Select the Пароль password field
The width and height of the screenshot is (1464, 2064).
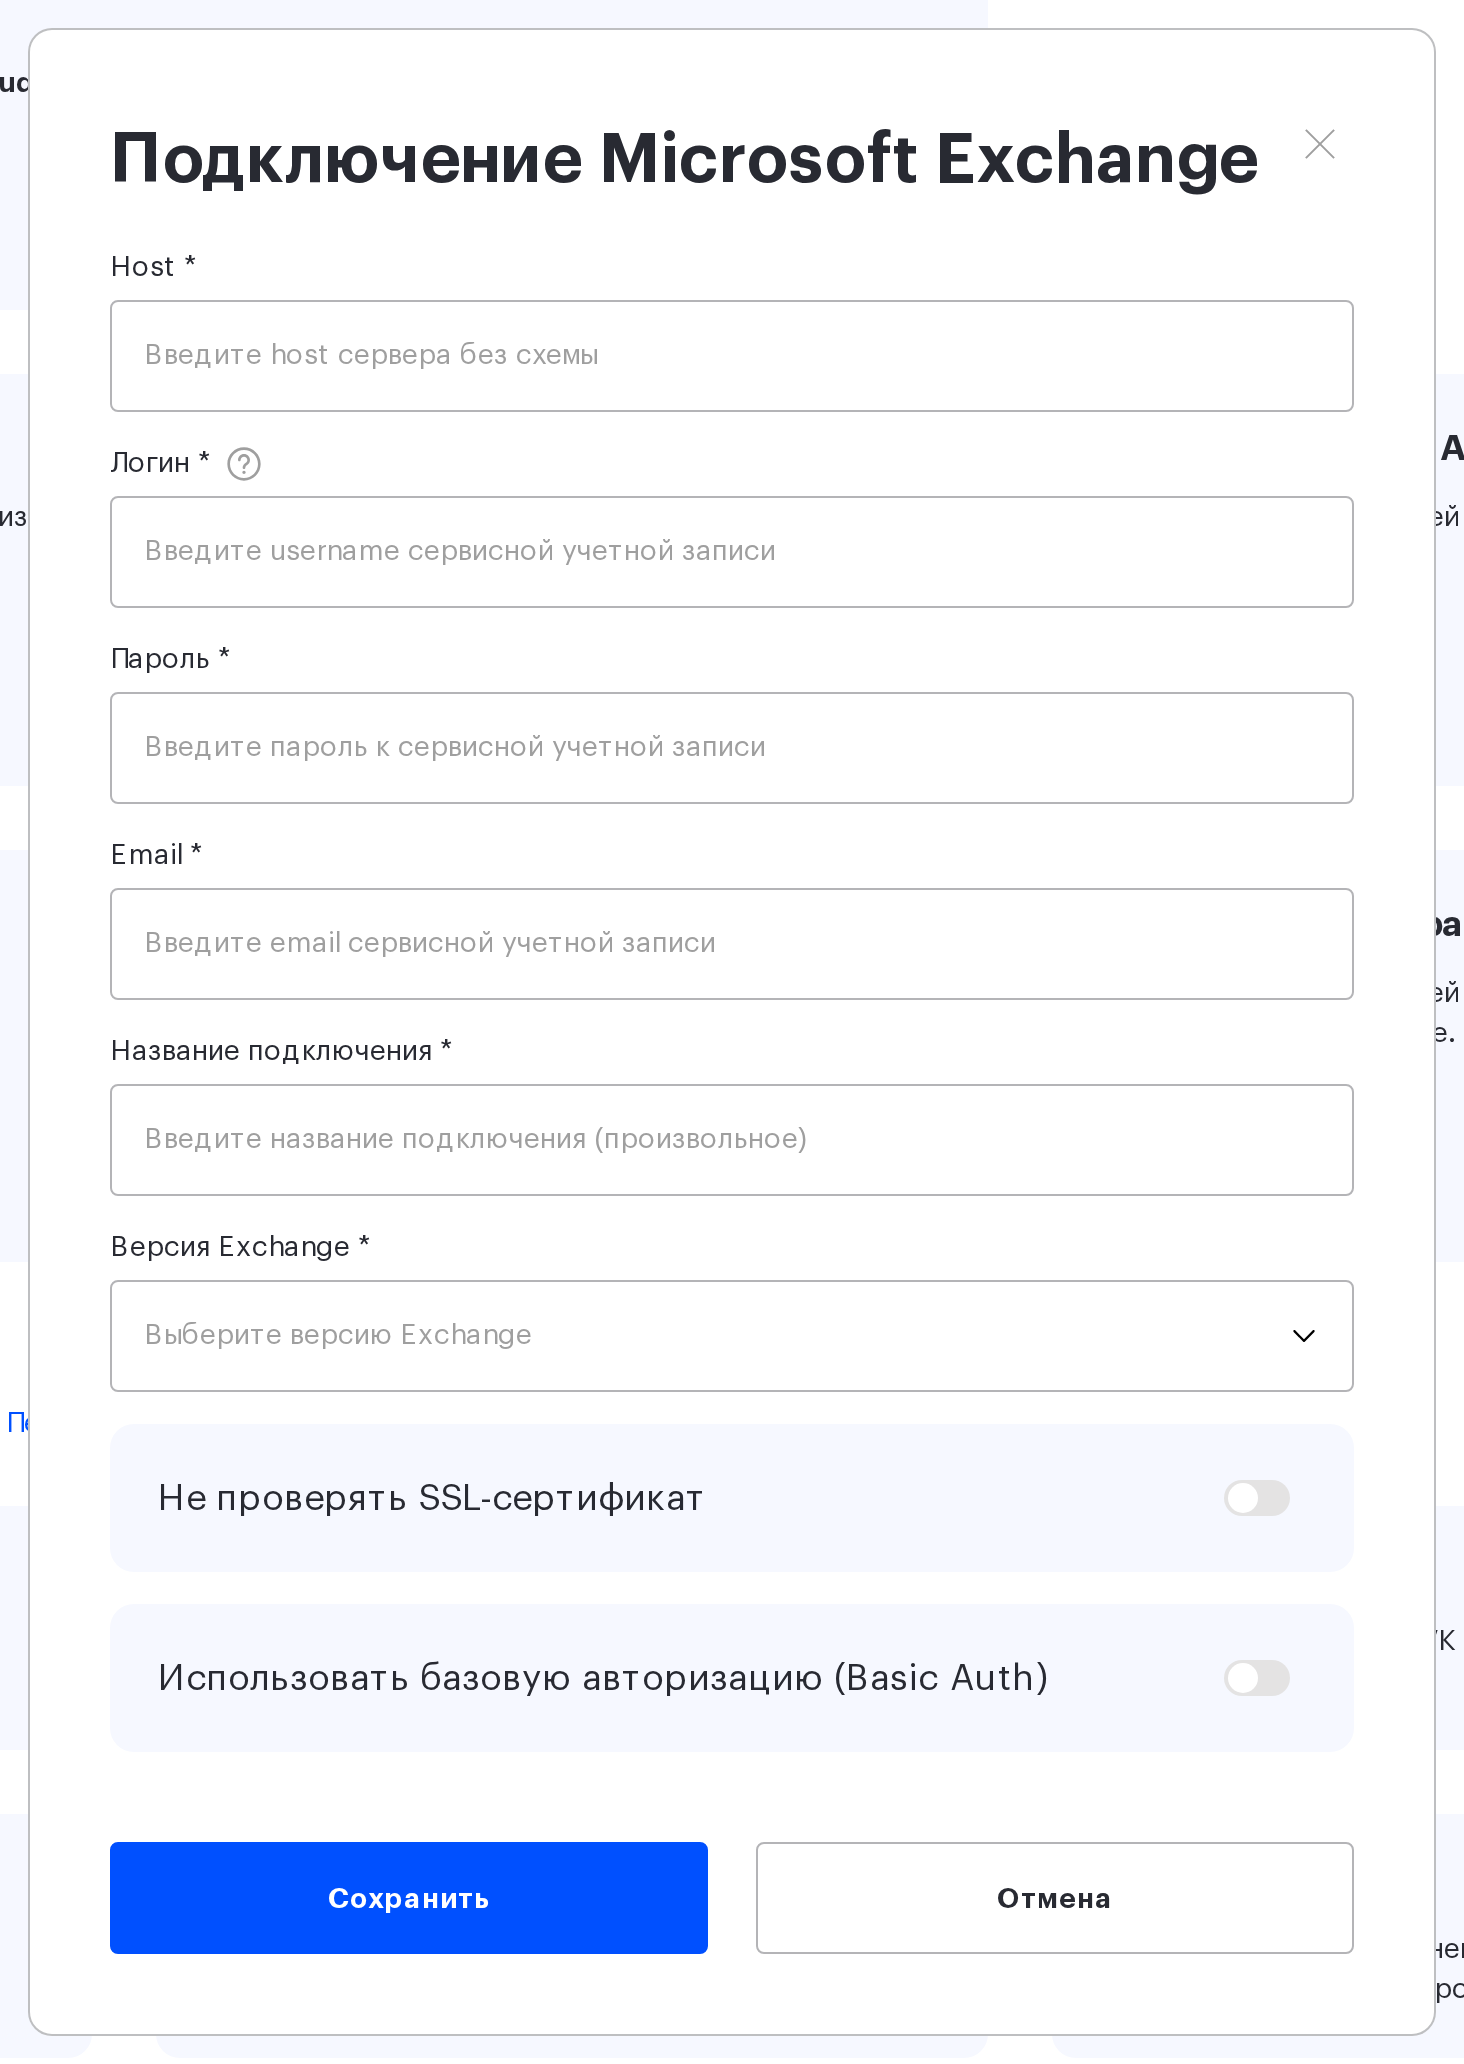732,748
